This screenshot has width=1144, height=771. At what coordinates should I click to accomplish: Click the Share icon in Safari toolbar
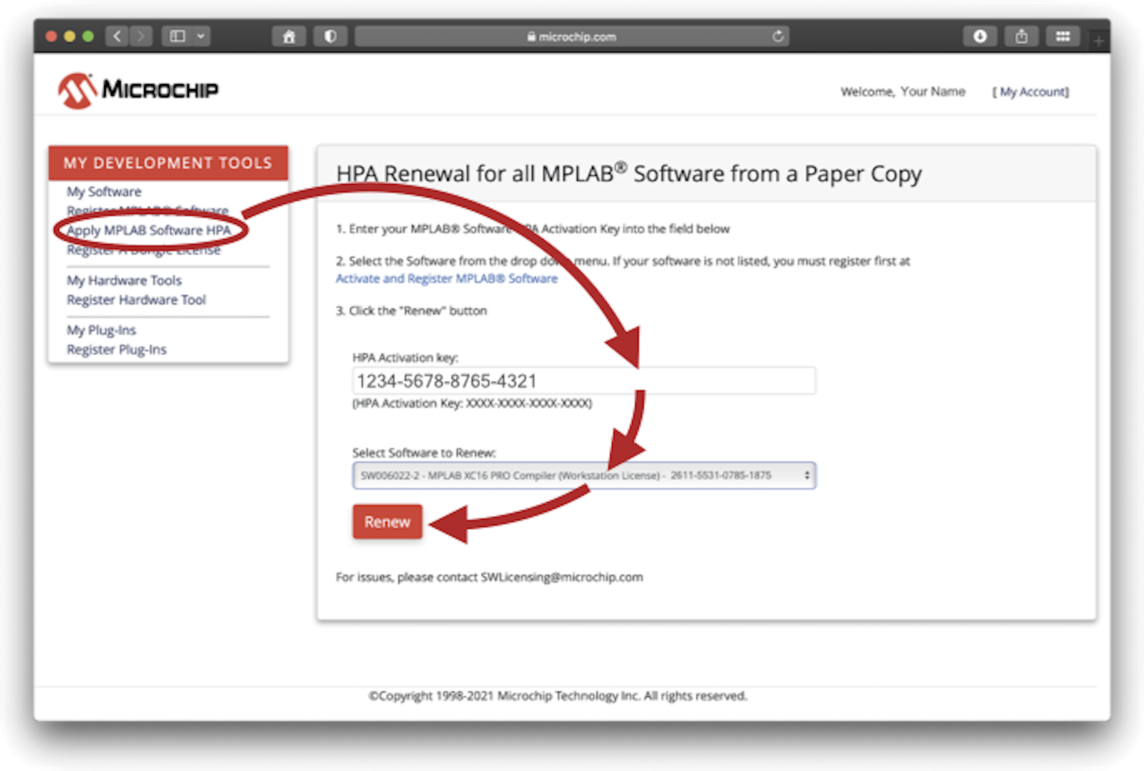pyautogui.click(x=1021, y=36)
